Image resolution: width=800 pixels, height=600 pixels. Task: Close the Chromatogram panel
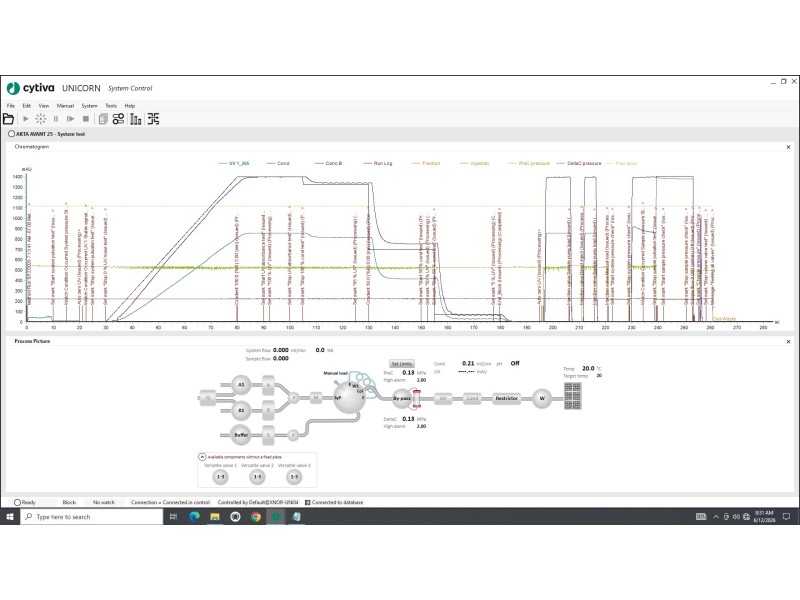pos(788,147)
